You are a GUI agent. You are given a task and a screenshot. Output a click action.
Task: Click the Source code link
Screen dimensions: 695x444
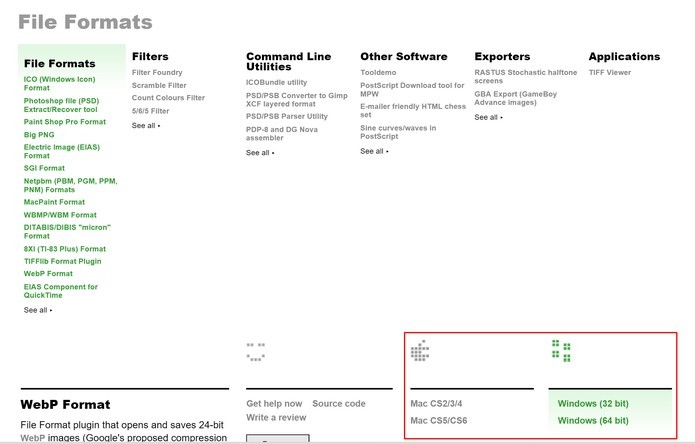[x=339, y=404]
